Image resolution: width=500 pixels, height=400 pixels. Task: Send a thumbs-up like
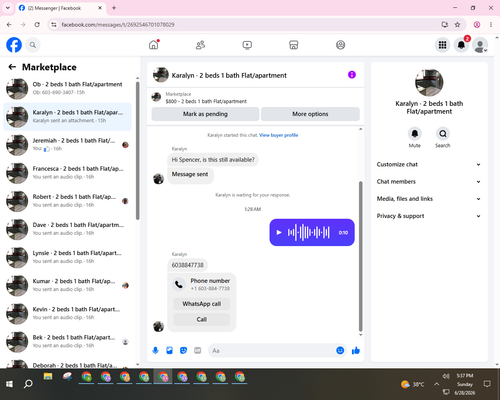click(x=356, y=350)
